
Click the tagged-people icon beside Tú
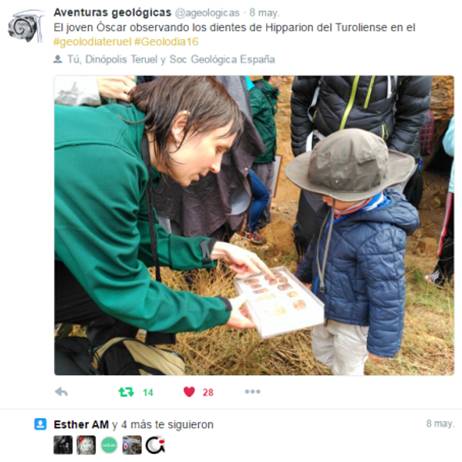tap(58, 59)
